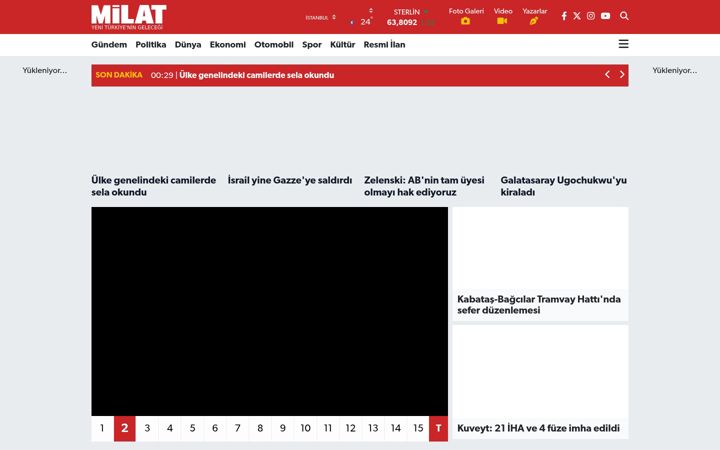Go to slide 12
Viewport: 720px width, 450px height.
tap(350, 428)
